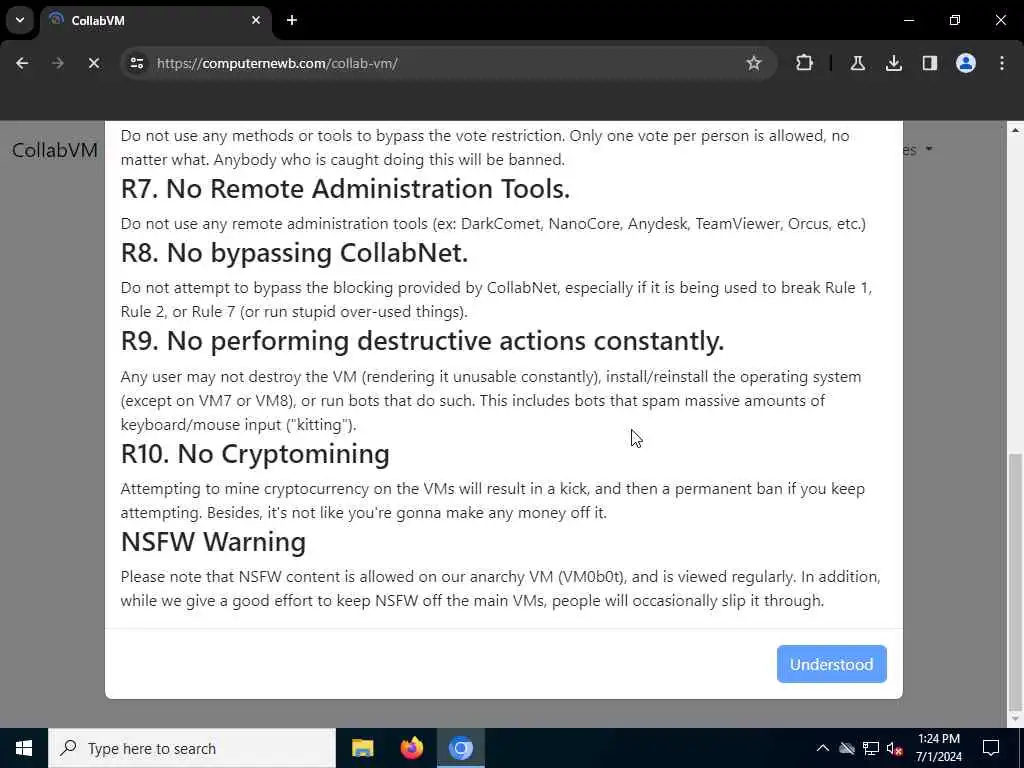Go back to the previous page

22,63
